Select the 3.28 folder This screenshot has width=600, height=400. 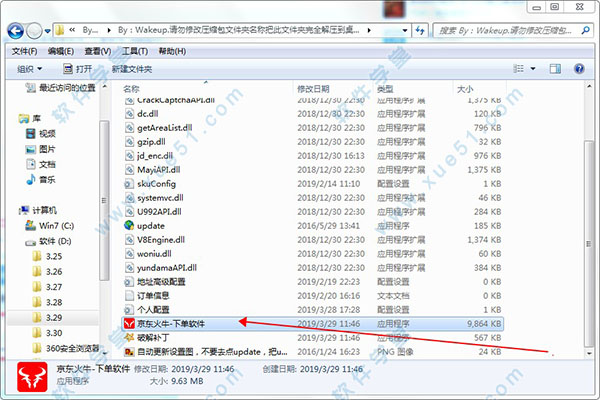(x=47, y=302)
